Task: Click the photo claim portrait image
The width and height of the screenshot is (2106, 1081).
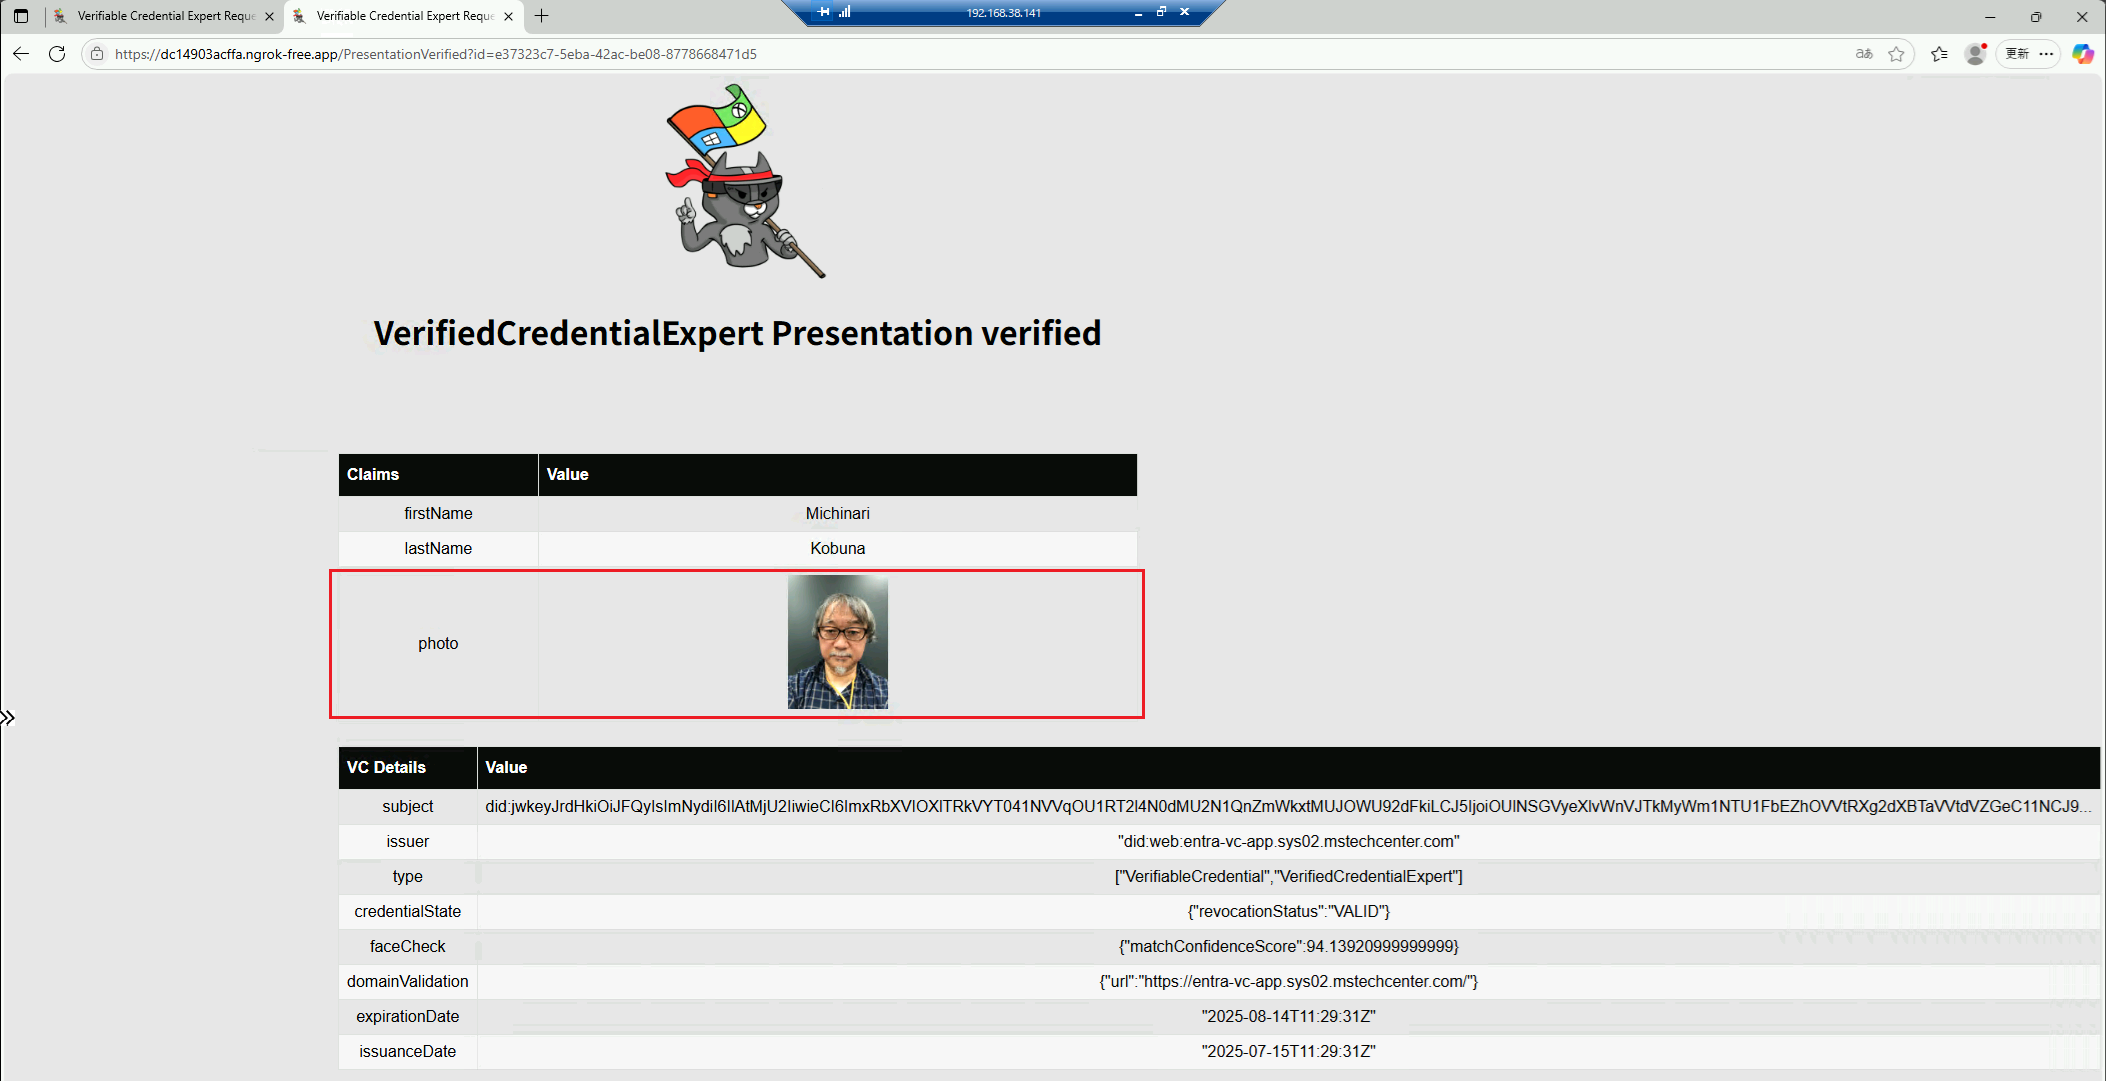Action: pos(837,642)
